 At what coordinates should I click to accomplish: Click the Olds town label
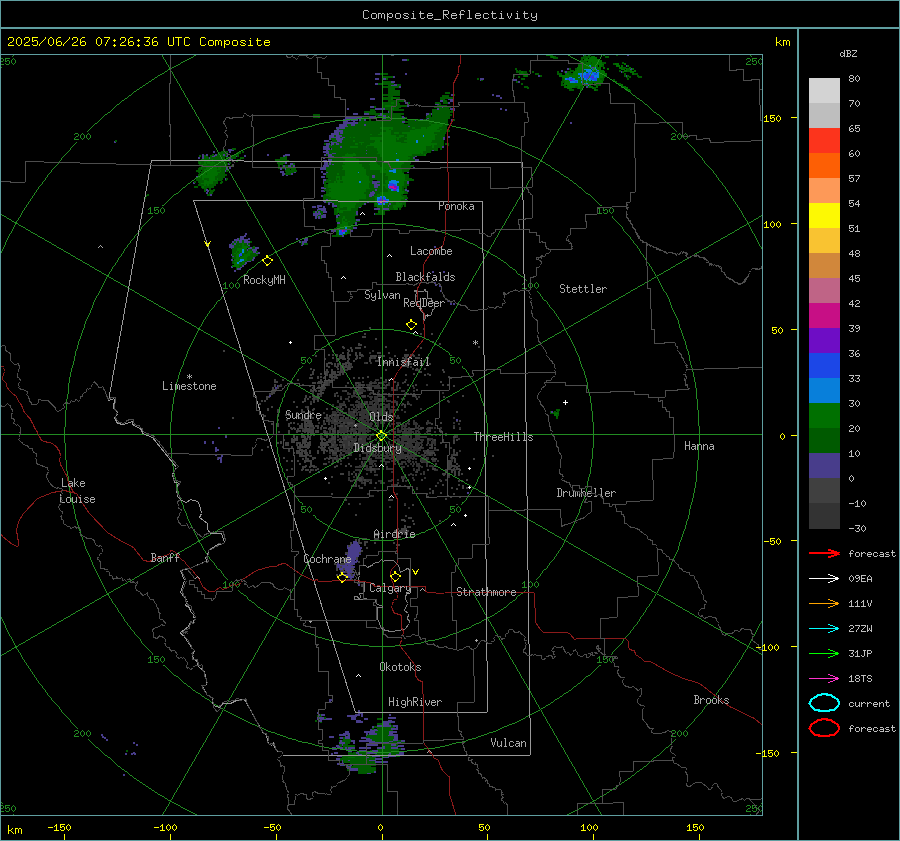tap(381, 417)
